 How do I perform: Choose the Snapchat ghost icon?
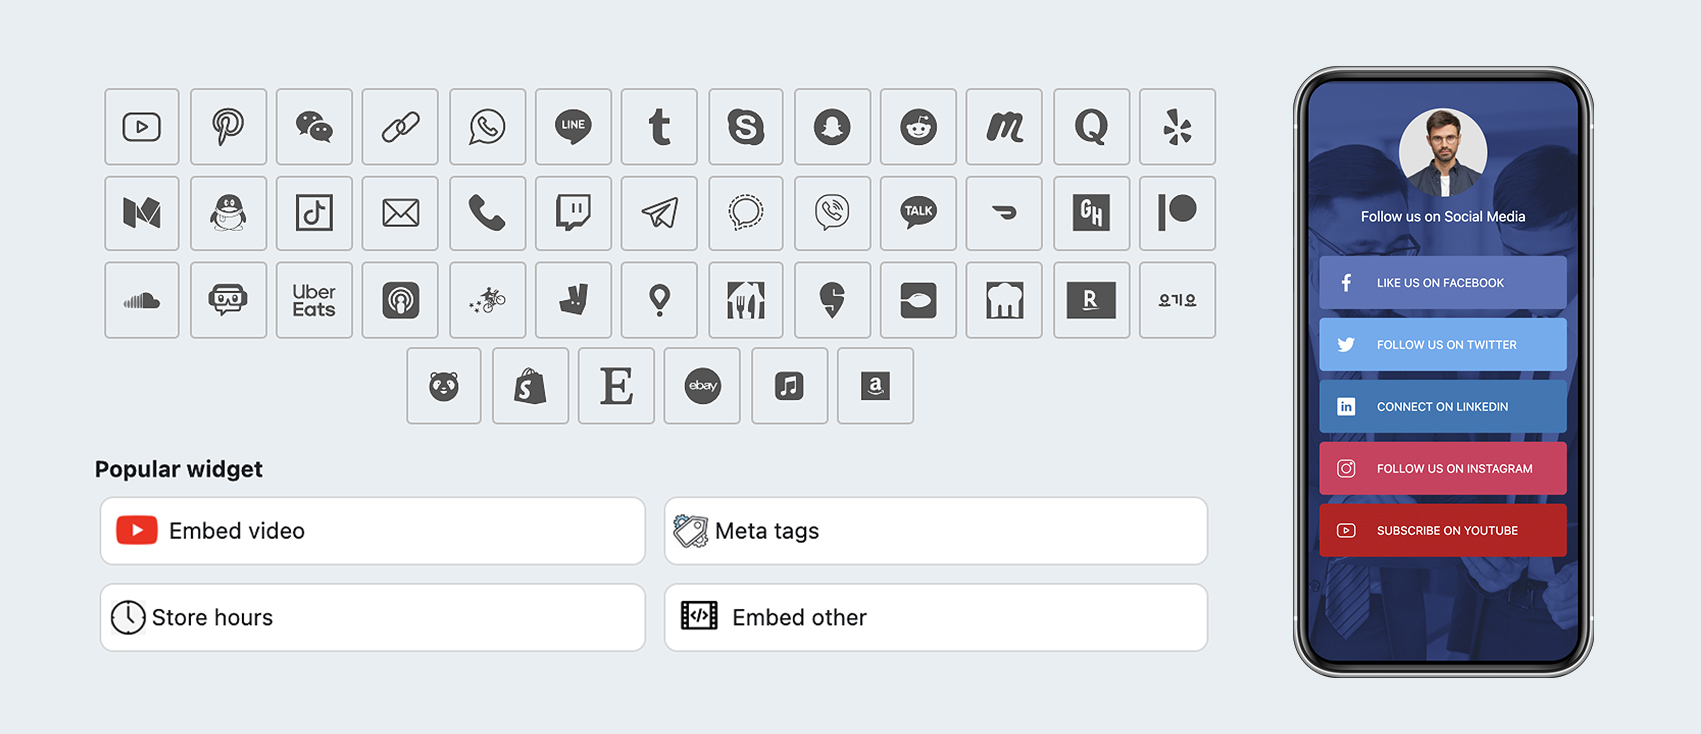click(x=832, y=127)
